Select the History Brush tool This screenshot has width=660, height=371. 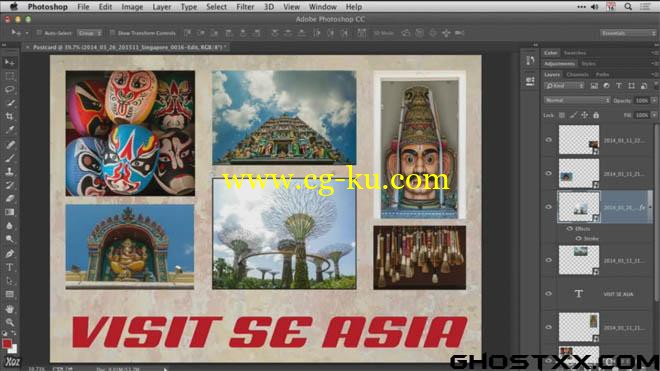point(9,185)
